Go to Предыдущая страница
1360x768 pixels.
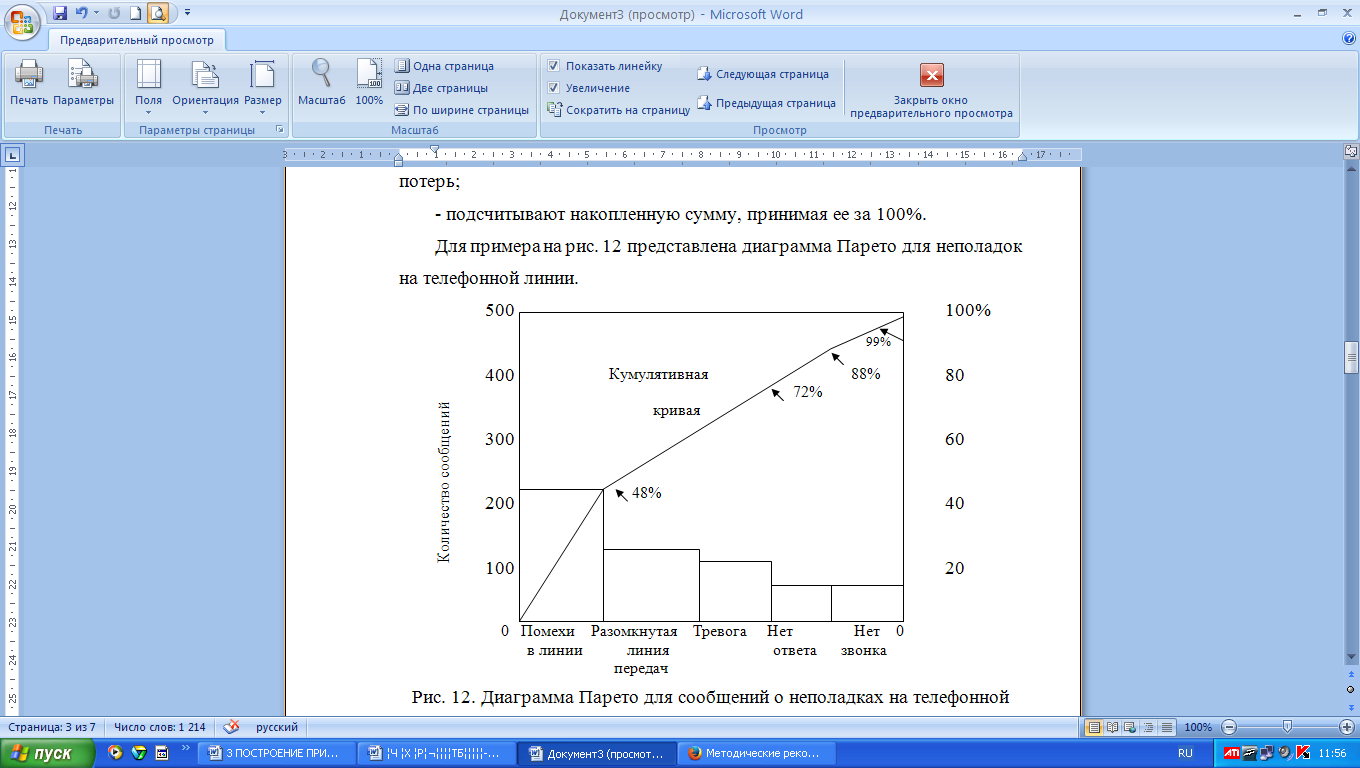point(766,103)
